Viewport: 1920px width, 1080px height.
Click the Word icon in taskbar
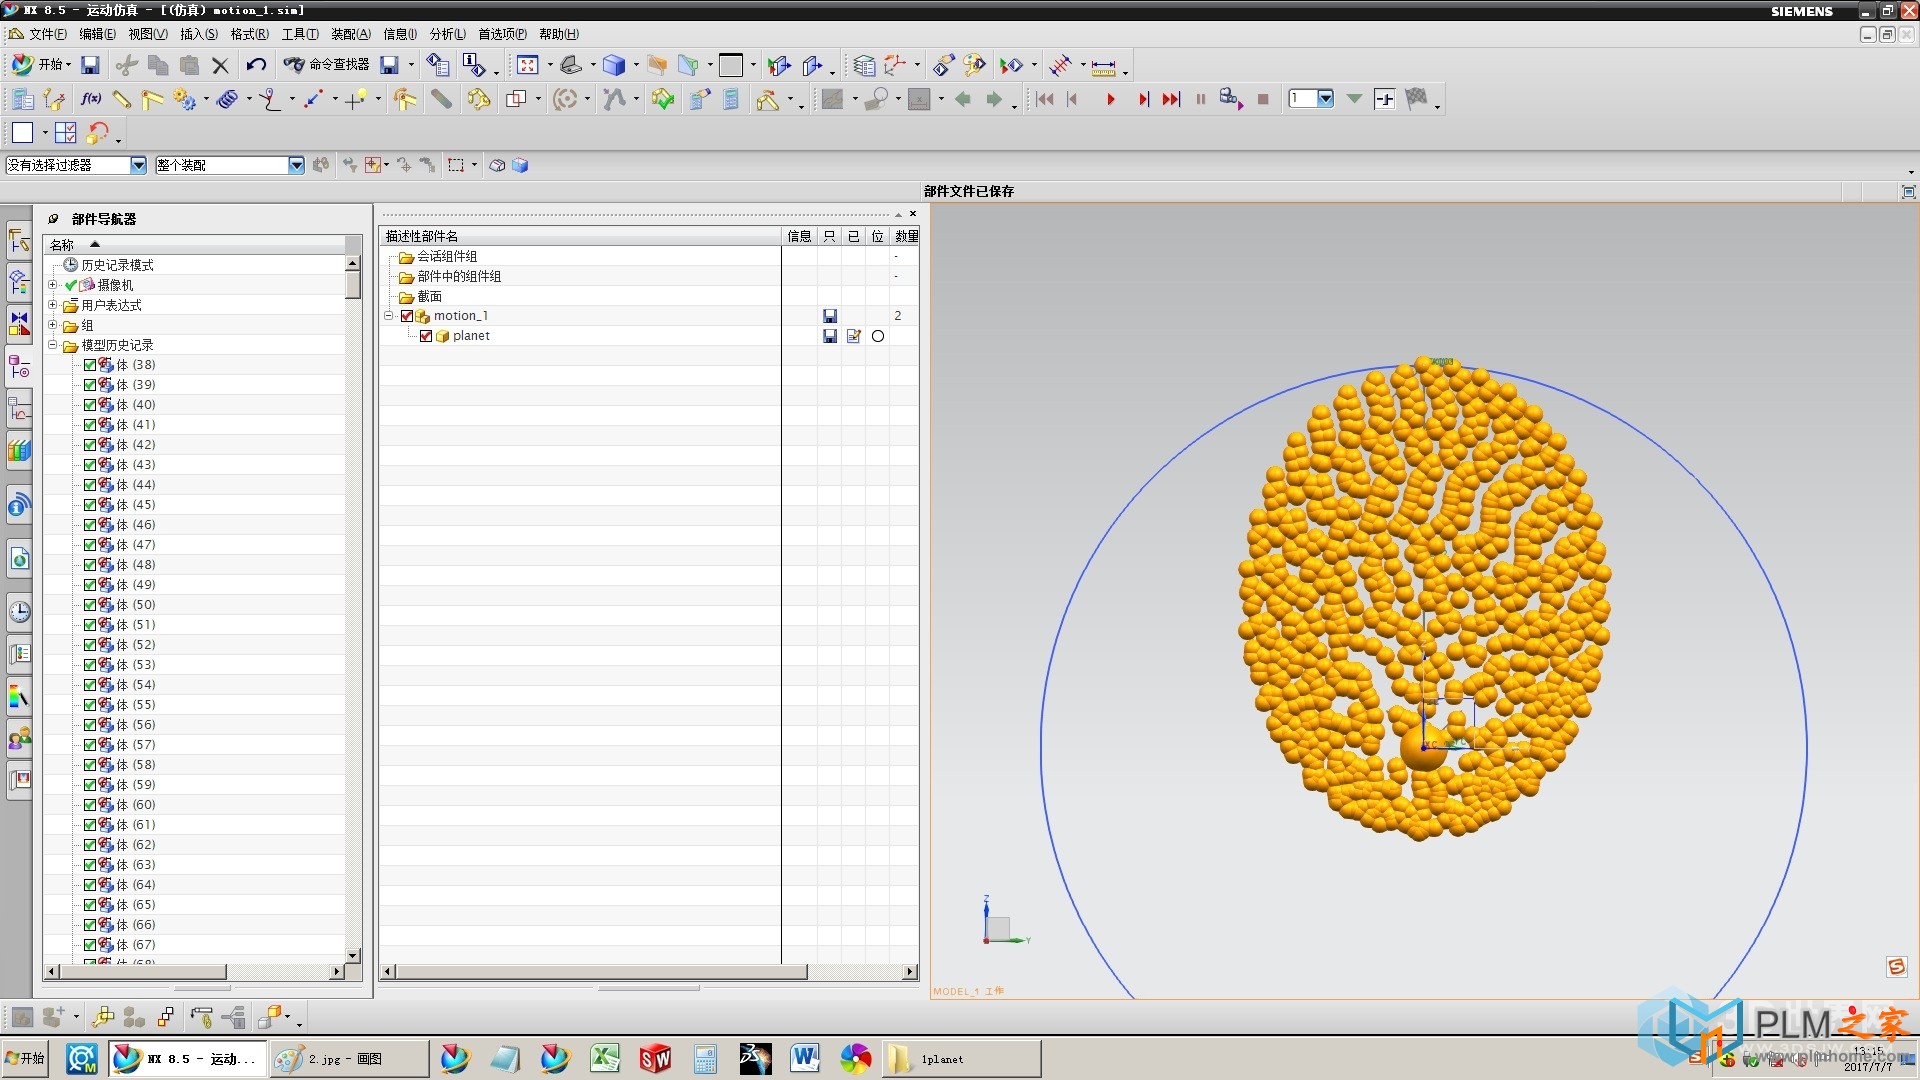pos(805,1058)
